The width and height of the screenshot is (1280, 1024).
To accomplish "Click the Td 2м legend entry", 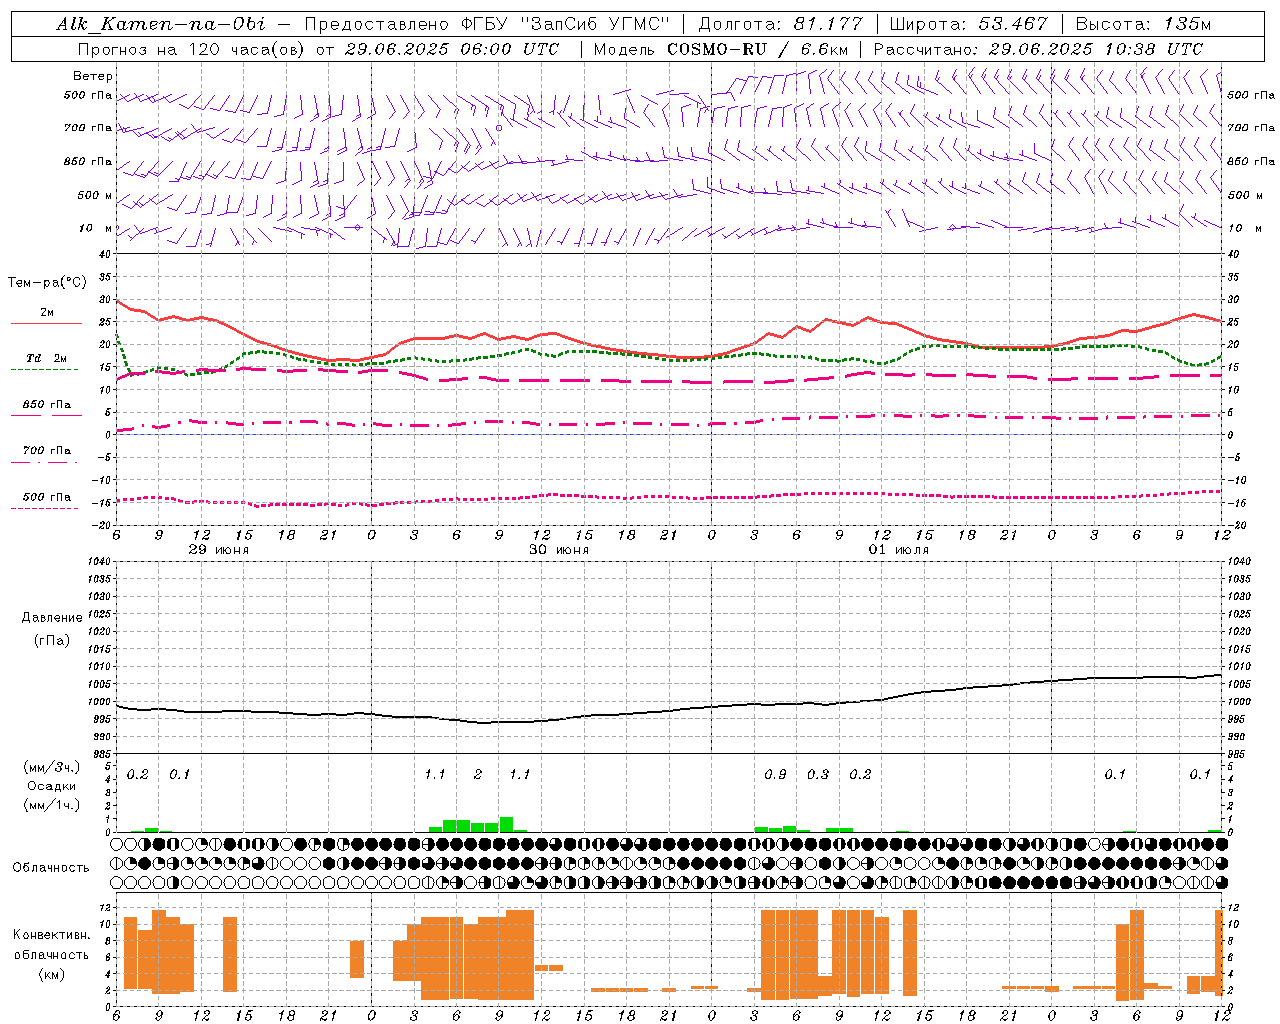I will (x=47, y=358).
